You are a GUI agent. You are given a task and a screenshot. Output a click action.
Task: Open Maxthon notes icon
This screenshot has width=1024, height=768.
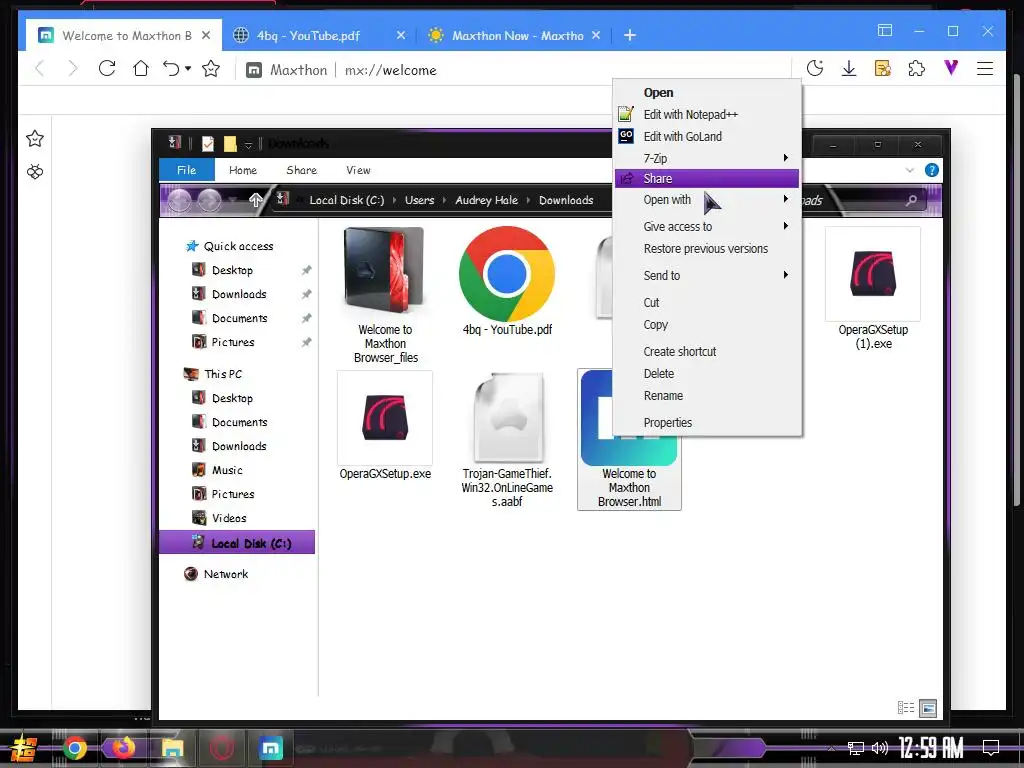pyautogui.click(x=883, y=69)
